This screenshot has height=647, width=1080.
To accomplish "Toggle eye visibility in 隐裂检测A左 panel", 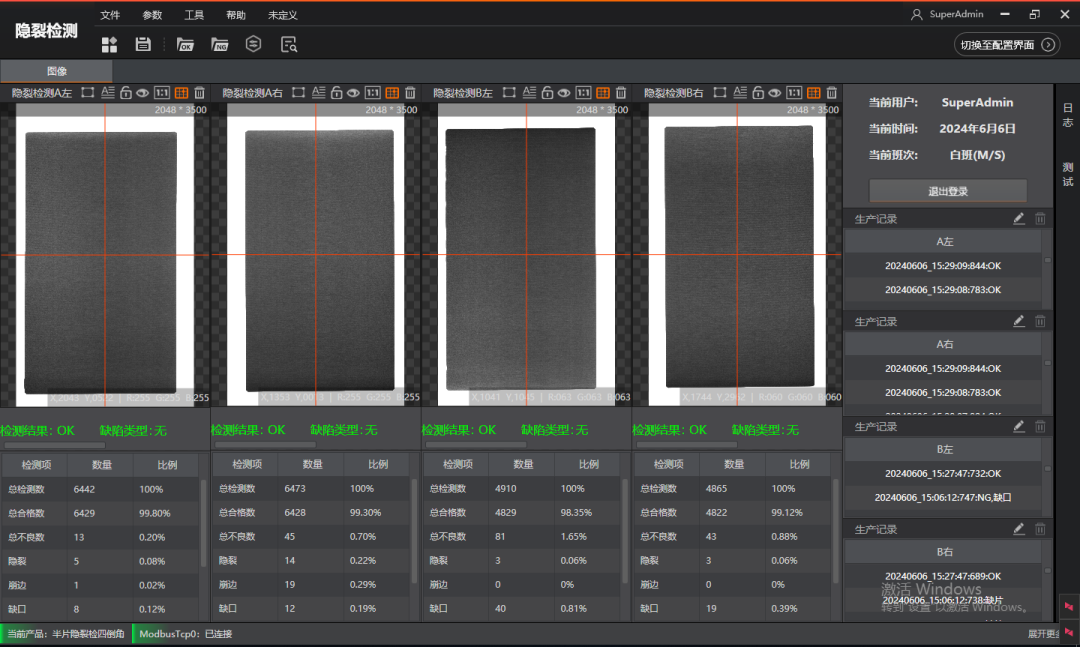I will [x=143, y=92].
